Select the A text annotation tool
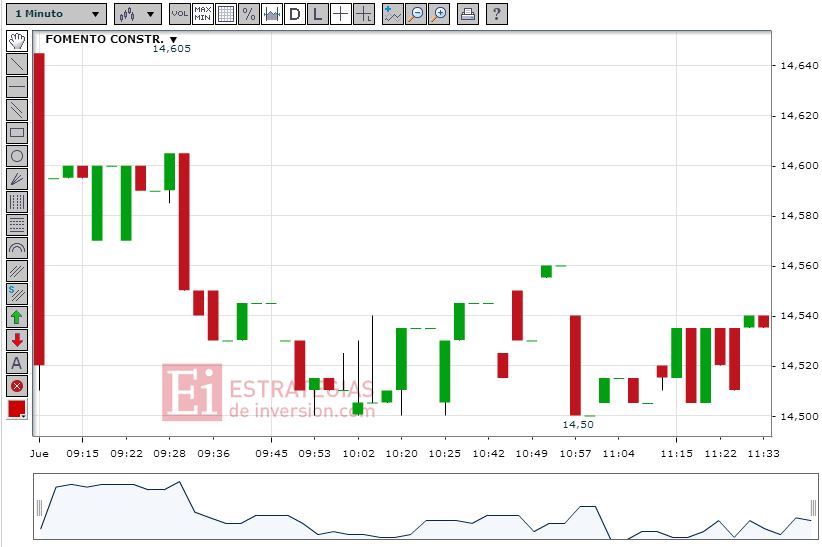Image resolution: width=822 pixels, height=547 pixels. tap(17, 363)
